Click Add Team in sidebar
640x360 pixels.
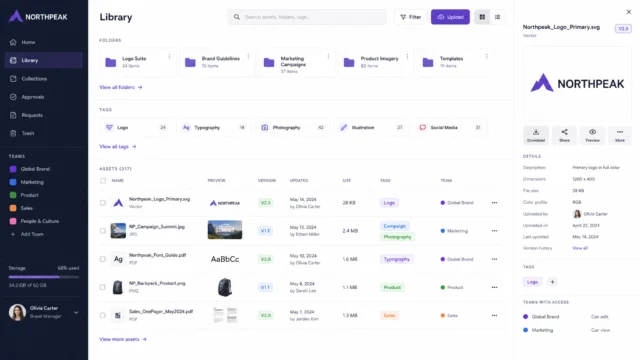27,234
